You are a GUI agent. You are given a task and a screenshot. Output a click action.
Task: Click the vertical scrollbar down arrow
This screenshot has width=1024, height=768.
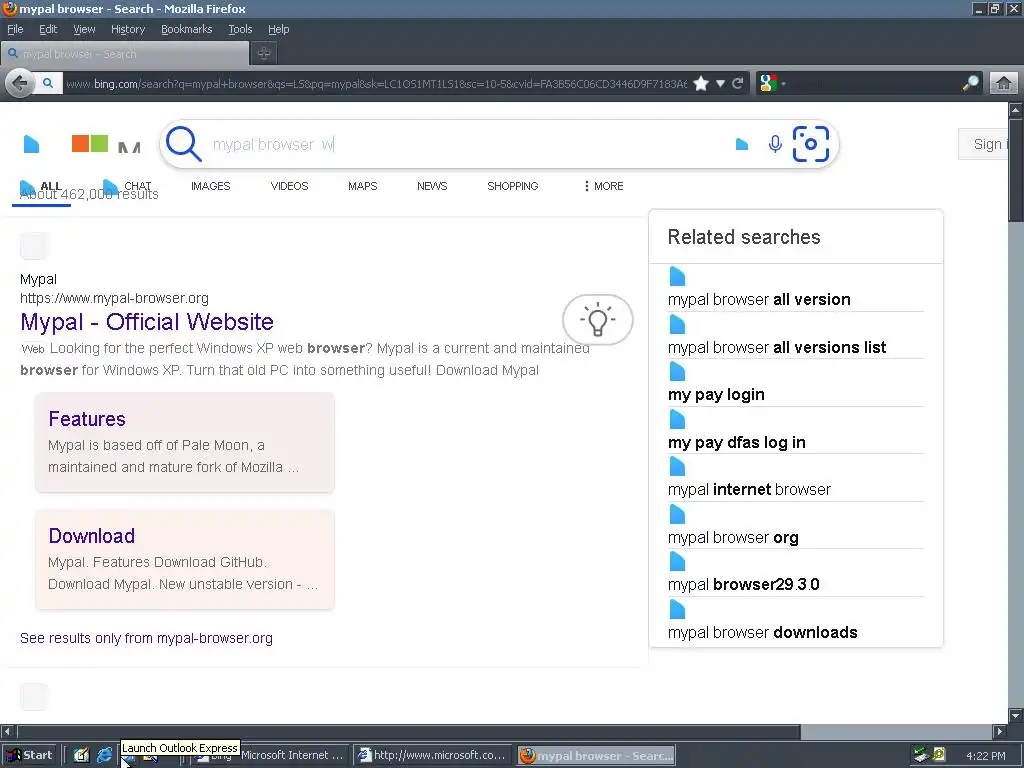(x=1016, y=715)
